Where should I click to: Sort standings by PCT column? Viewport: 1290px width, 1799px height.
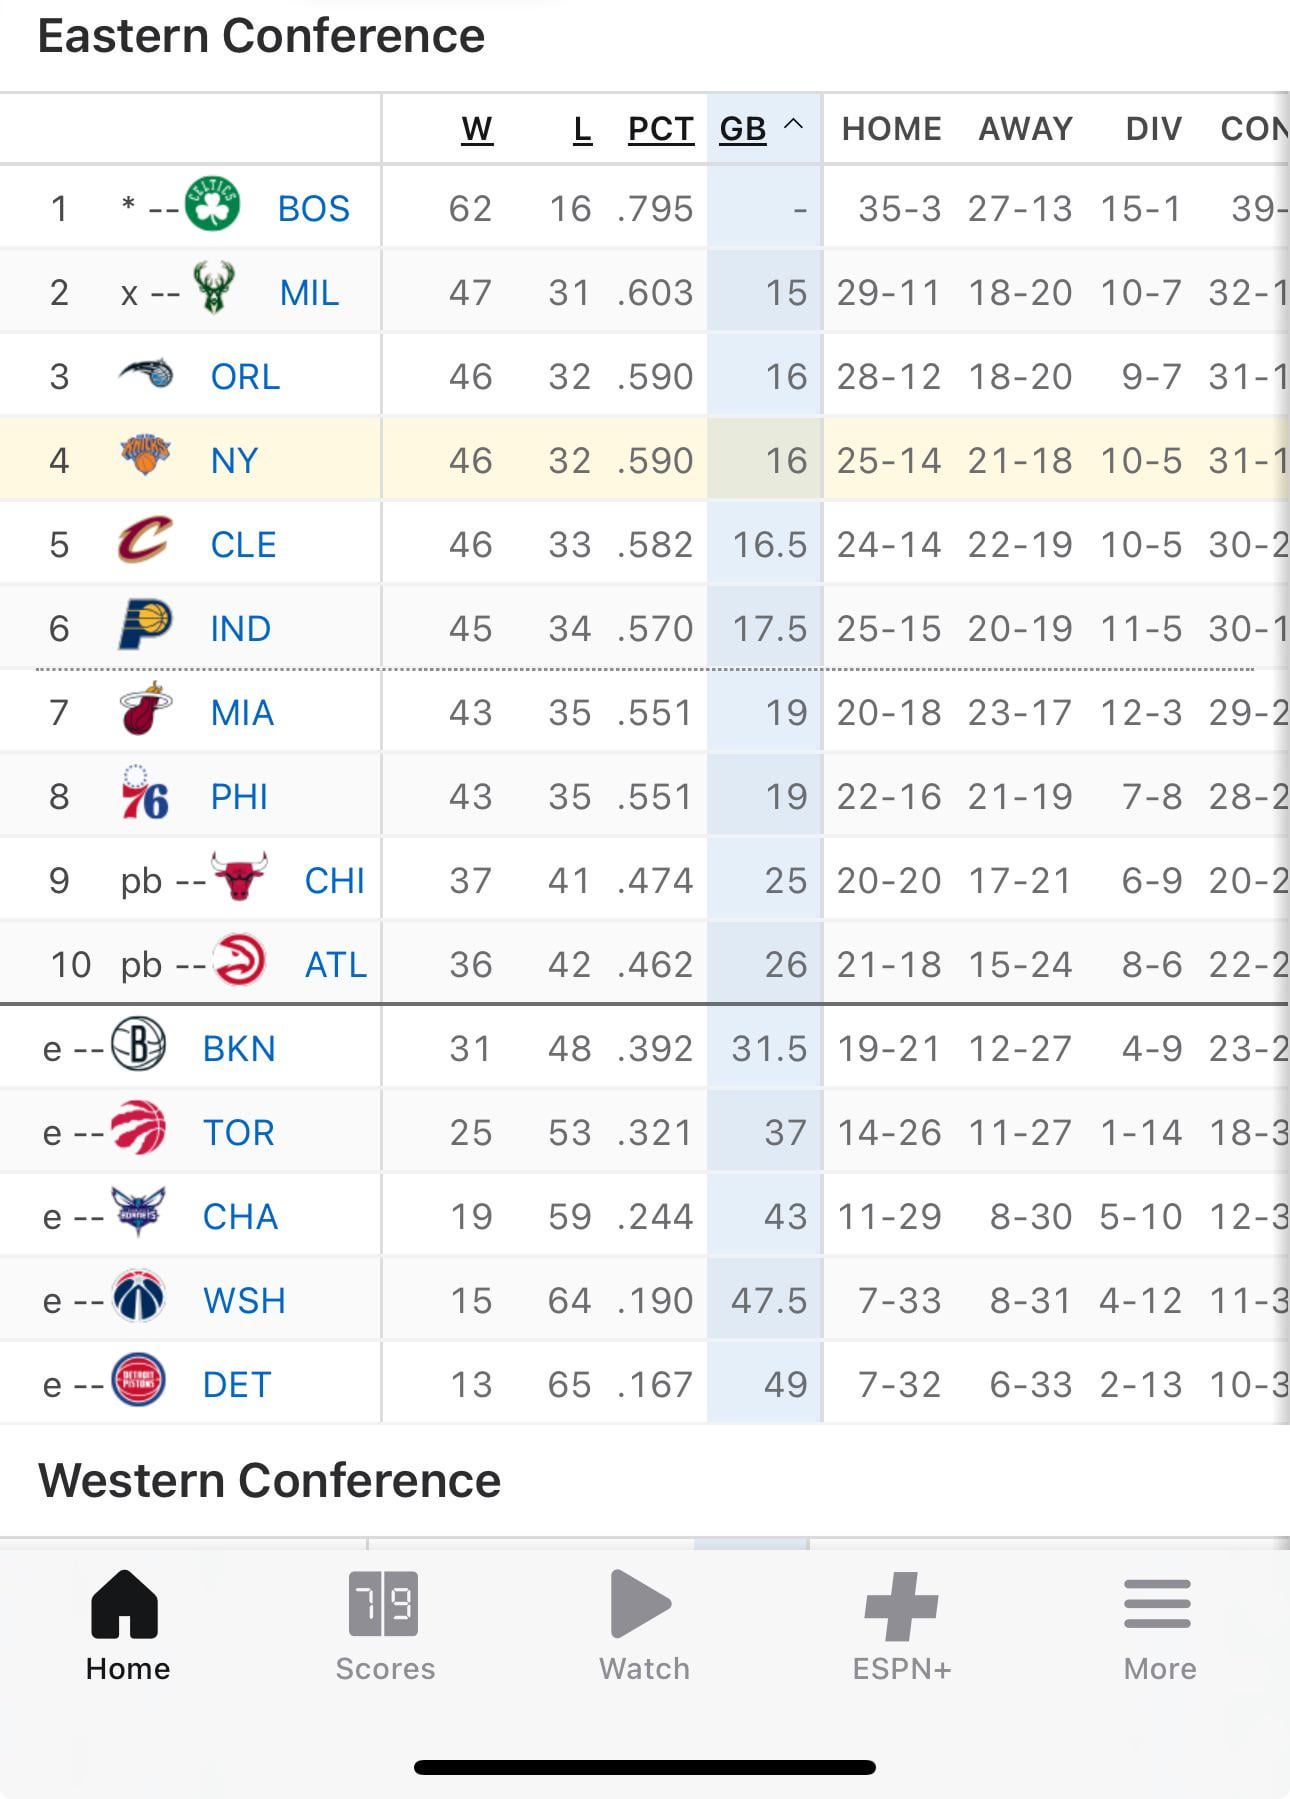click(x=660, y=129)
